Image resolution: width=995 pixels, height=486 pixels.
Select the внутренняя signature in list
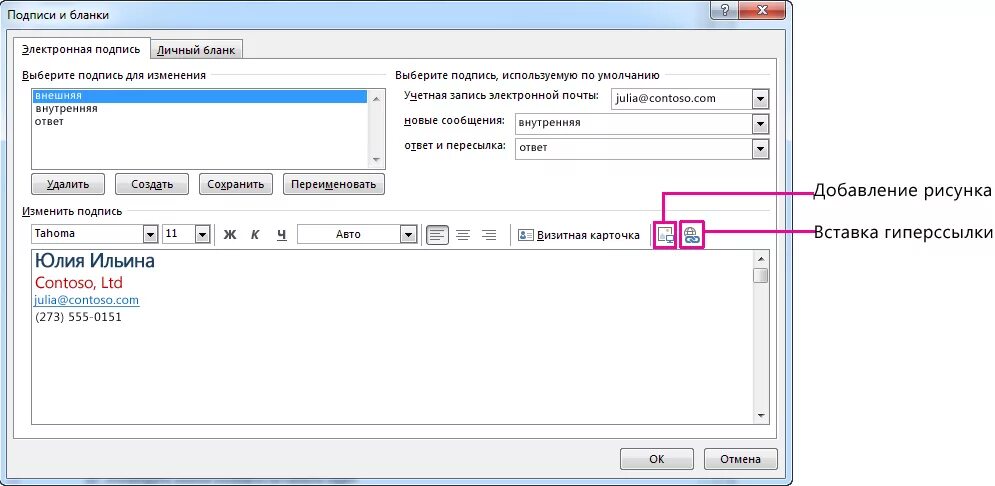[200, 108]
